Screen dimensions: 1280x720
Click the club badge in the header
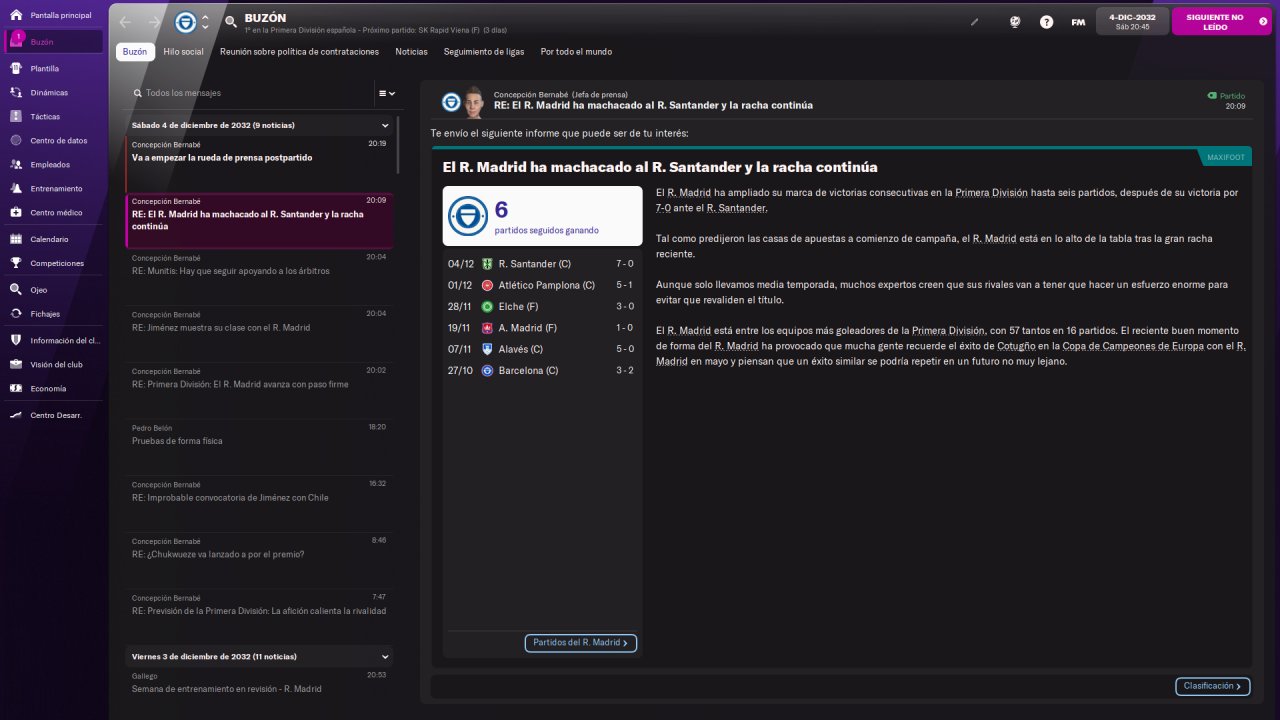point(185,21)
